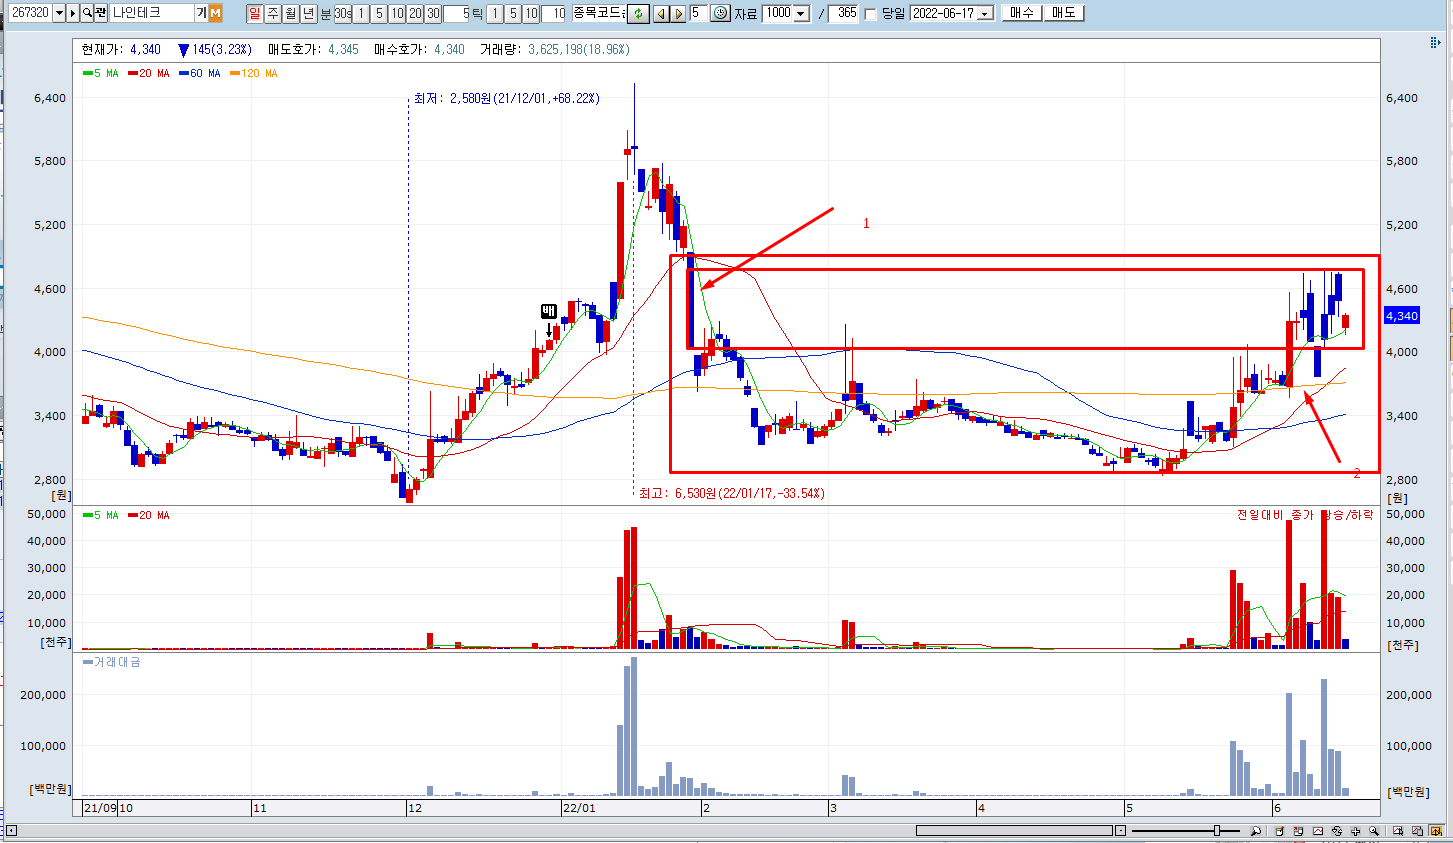The height and width of the screenshot is (843, 1453).
Task: Click the horizontal chart scrollbar at bottom
Action: [x=1014, y=831]
